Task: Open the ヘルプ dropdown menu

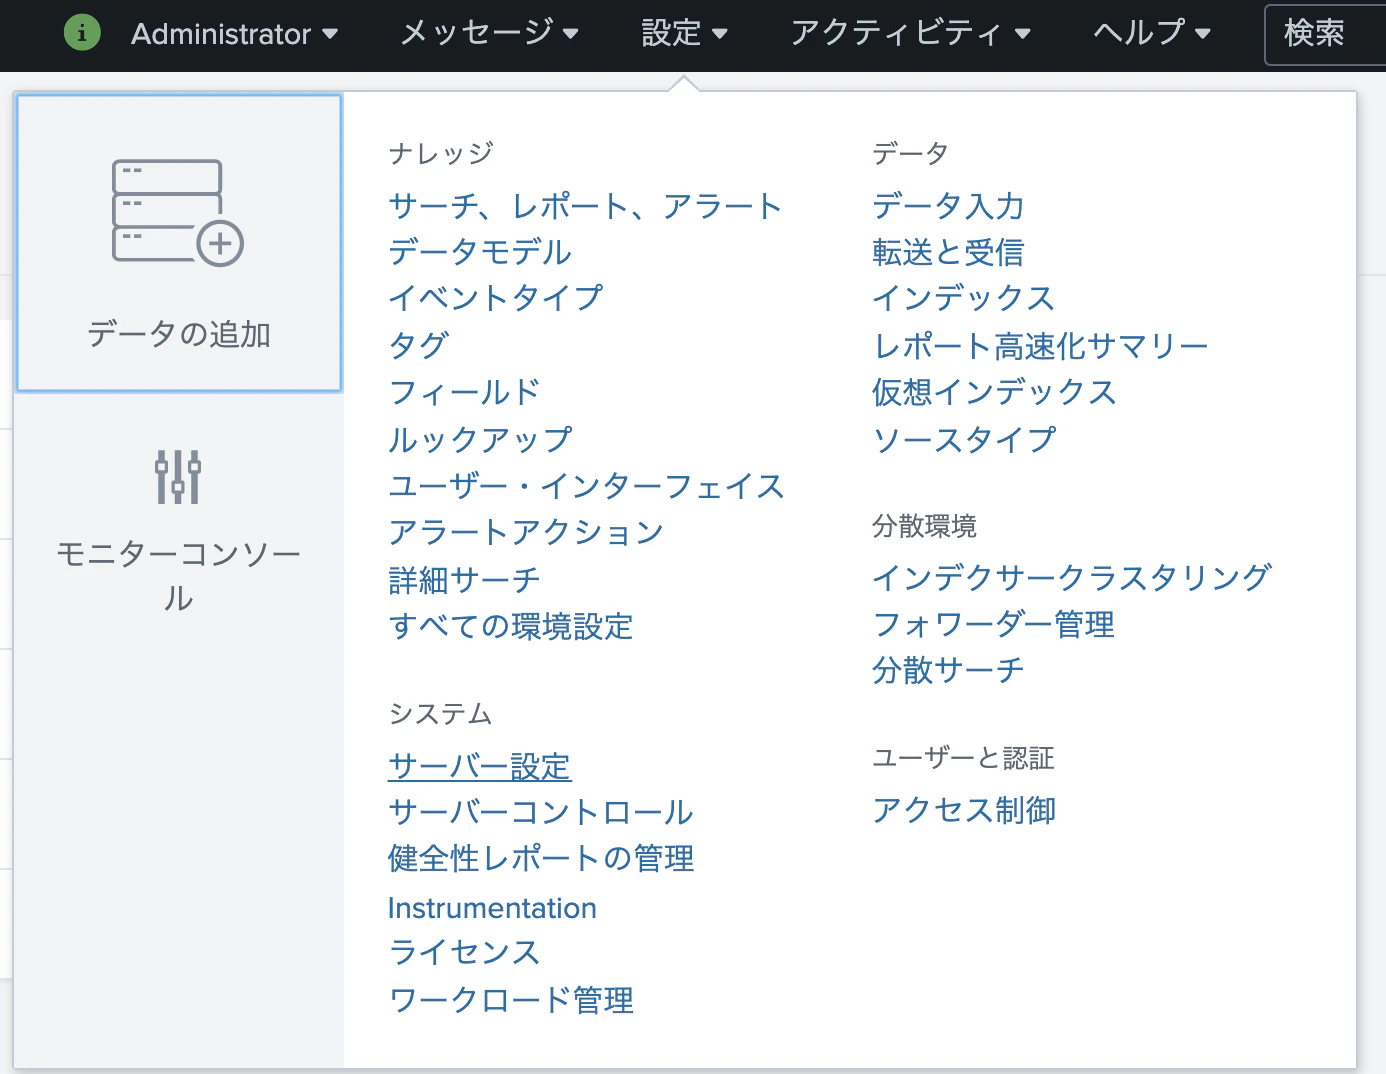Action: click(x=1152, y=33)
